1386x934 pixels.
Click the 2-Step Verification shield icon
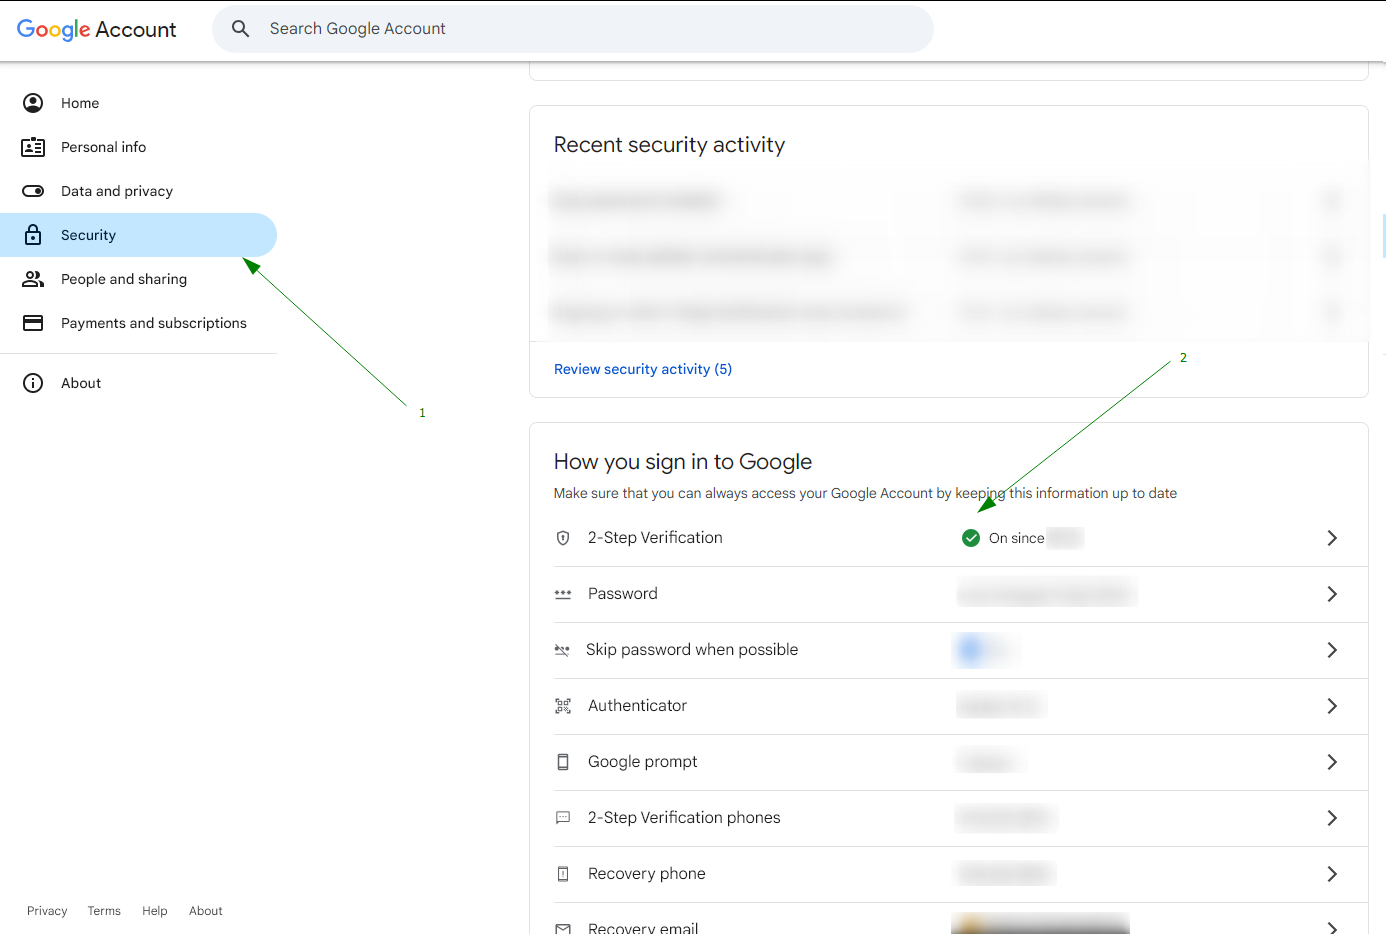coord(563,538)
